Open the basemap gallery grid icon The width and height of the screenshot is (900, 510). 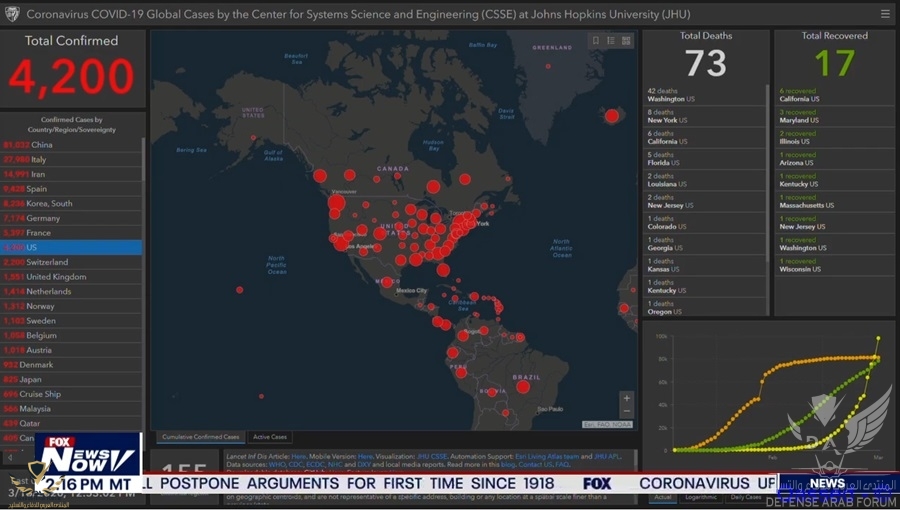tap(626, 41)
